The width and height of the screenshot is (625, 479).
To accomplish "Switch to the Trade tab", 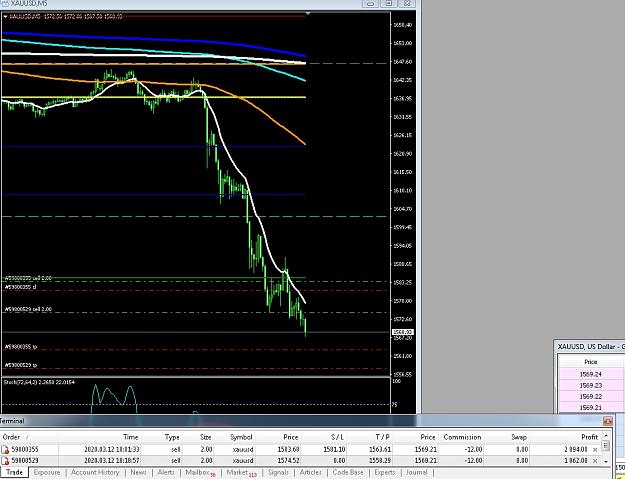I will (14, 472).
